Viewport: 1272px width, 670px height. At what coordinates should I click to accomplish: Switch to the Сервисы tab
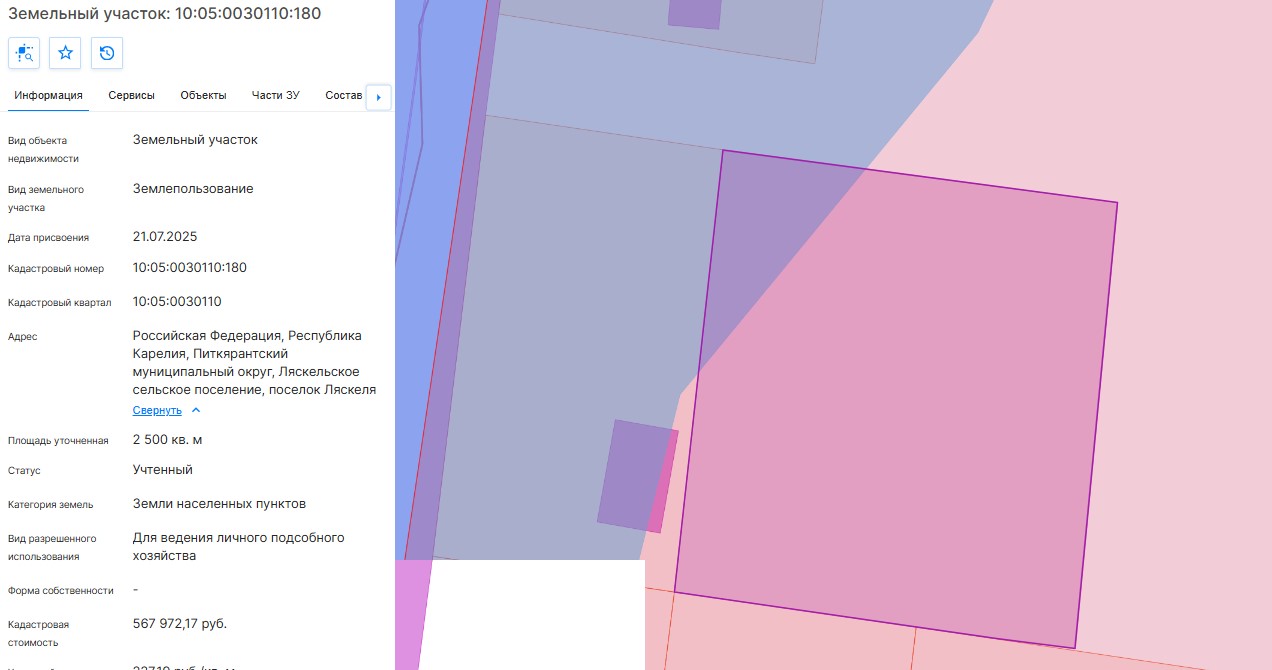point(131,95)
